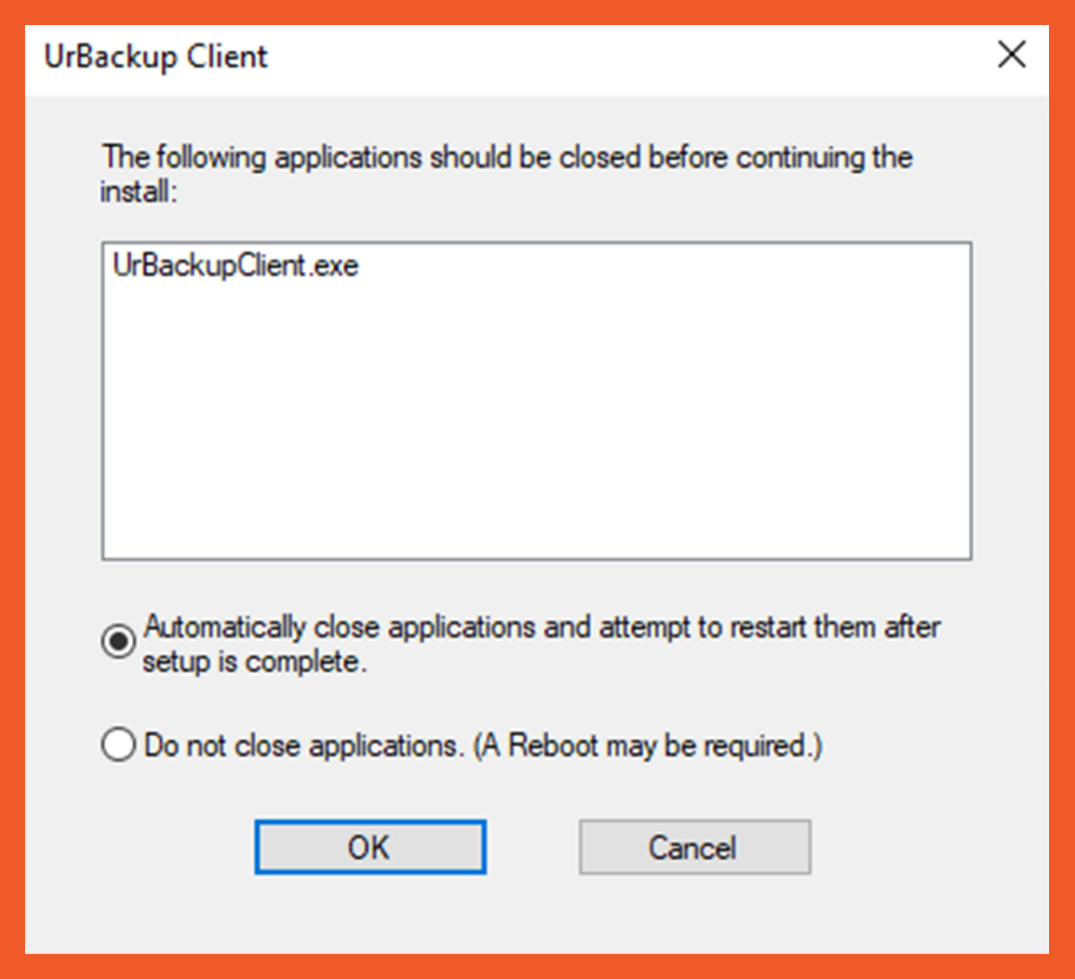Image resolution: width=1075 pixels, height=979 pixels.
Task: Click the gray gap between OK and Cancel
Action: pyautogui.click(x=532, y=848)
